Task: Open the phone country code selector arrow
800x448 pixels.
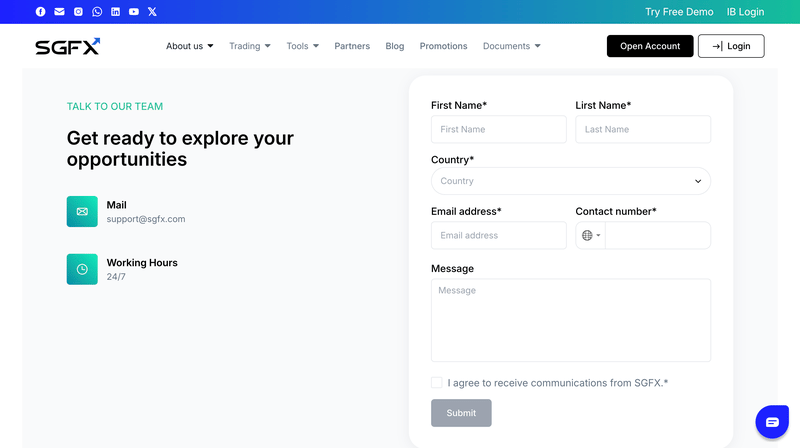Action: click(x=598, y=235)
